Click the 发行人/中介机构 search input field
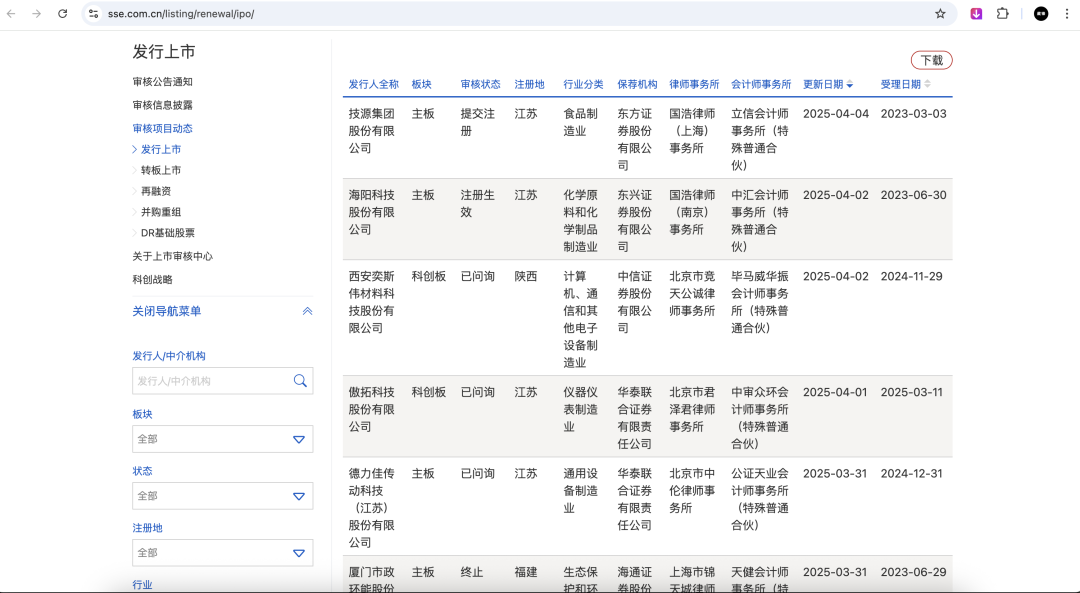The height and width of the screenshot is (593, 1080). [x=212, y=381]
